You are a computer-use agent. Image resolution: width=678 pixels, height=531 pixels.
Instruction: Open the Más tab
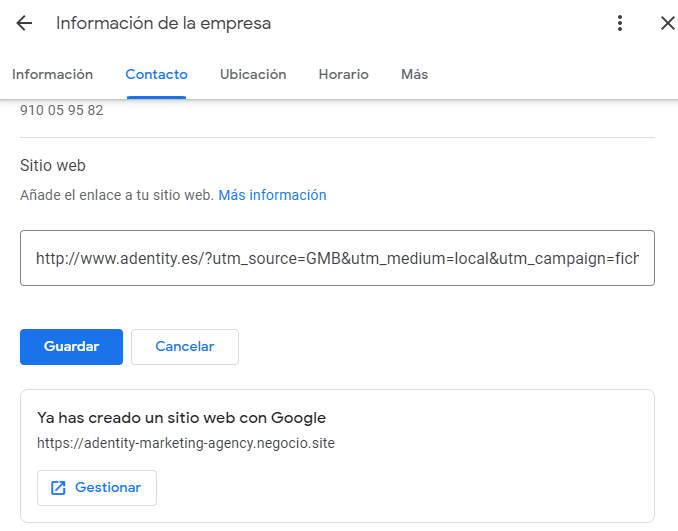[414, 75]
